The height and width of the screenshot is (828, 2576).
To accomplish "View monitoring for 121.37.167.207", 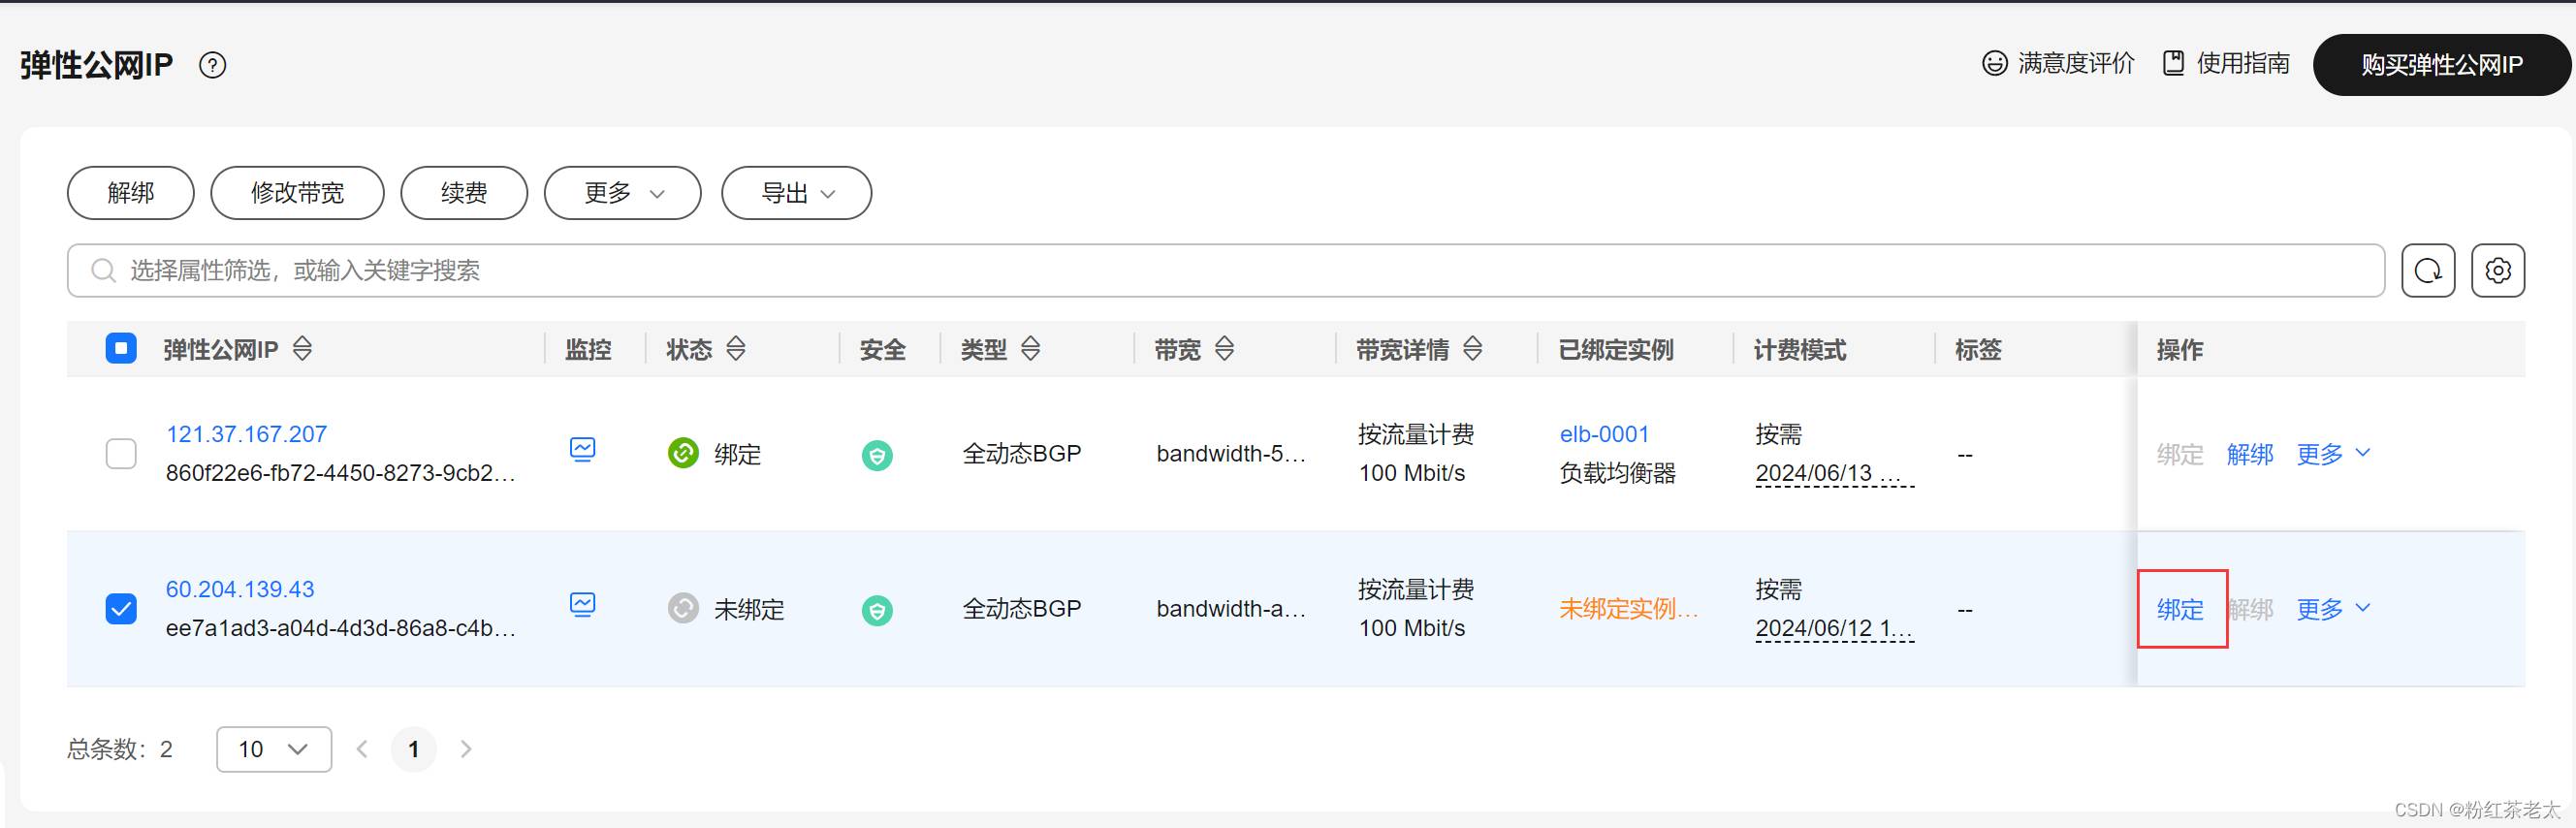I will point(583,449).
